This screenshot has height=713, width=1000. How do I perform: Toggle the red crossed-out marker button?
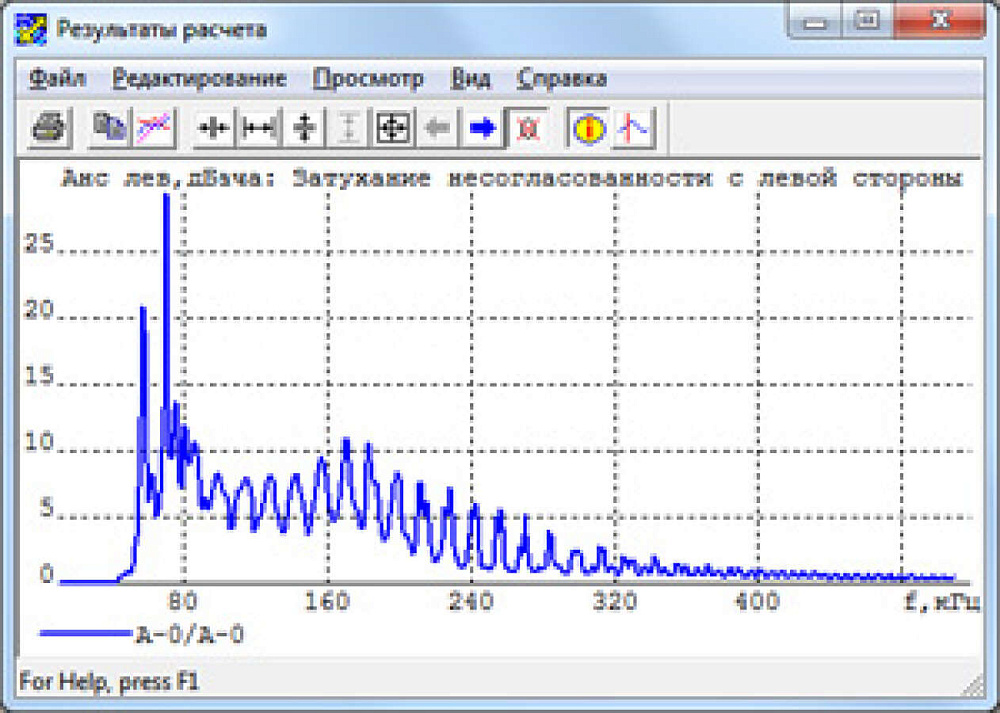(527, 127)
